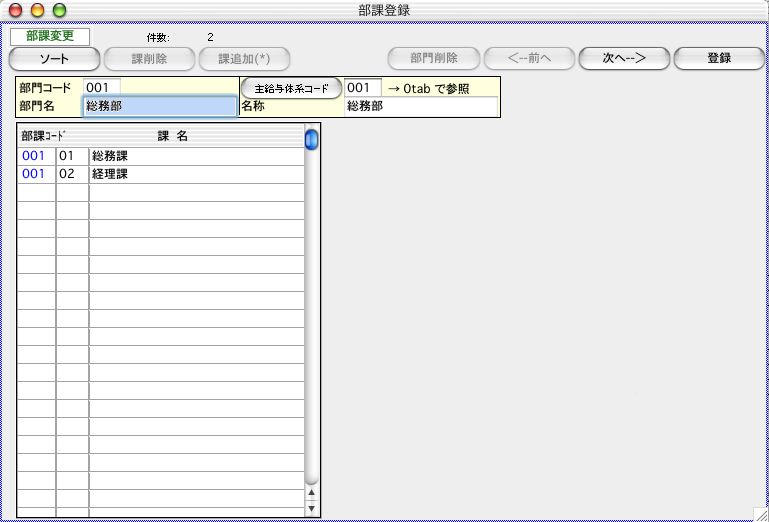This screenshot has width=769, height=522.
Task: Click the 課名 column header
Action: 173,136
